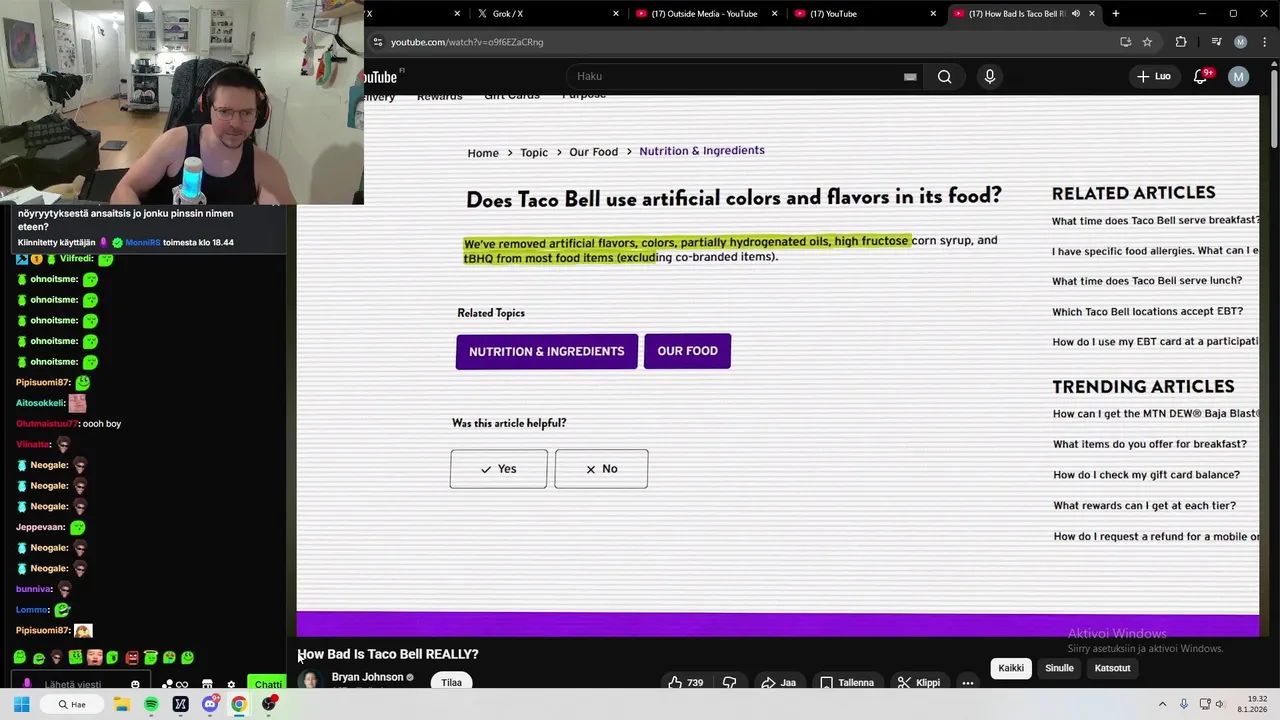Open more actions ellipsis below video
Screen dimensions: 1280x720
click(x=968, y=683)
